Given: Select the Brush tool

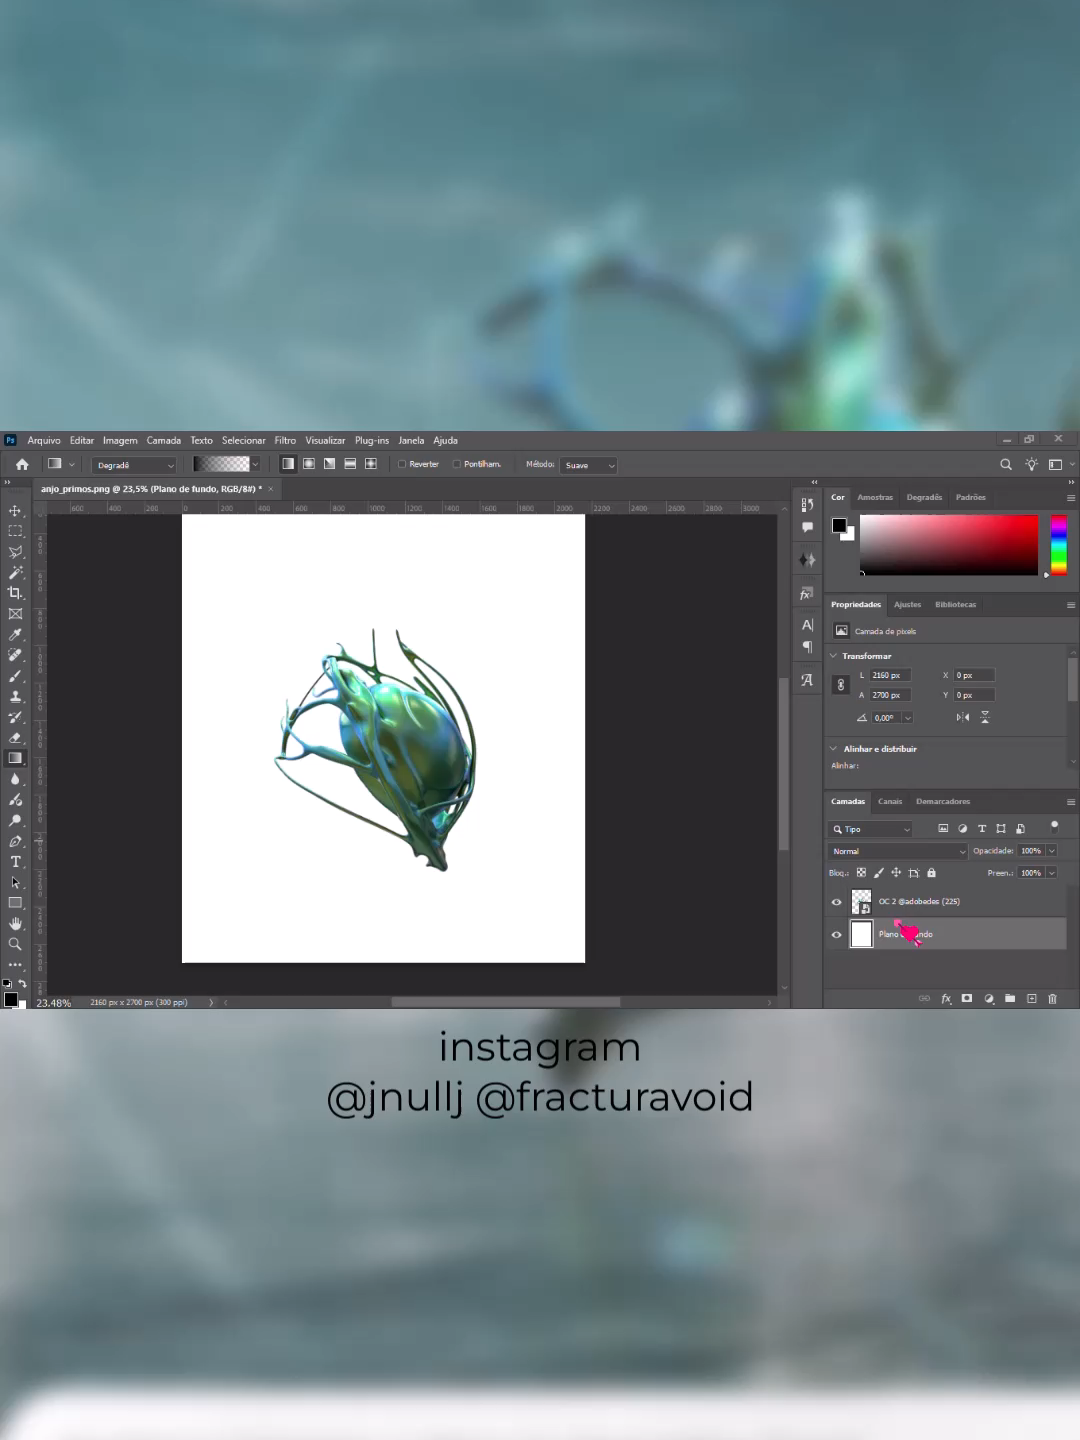Looking at the screenshot, I should (x=15, y=676).
